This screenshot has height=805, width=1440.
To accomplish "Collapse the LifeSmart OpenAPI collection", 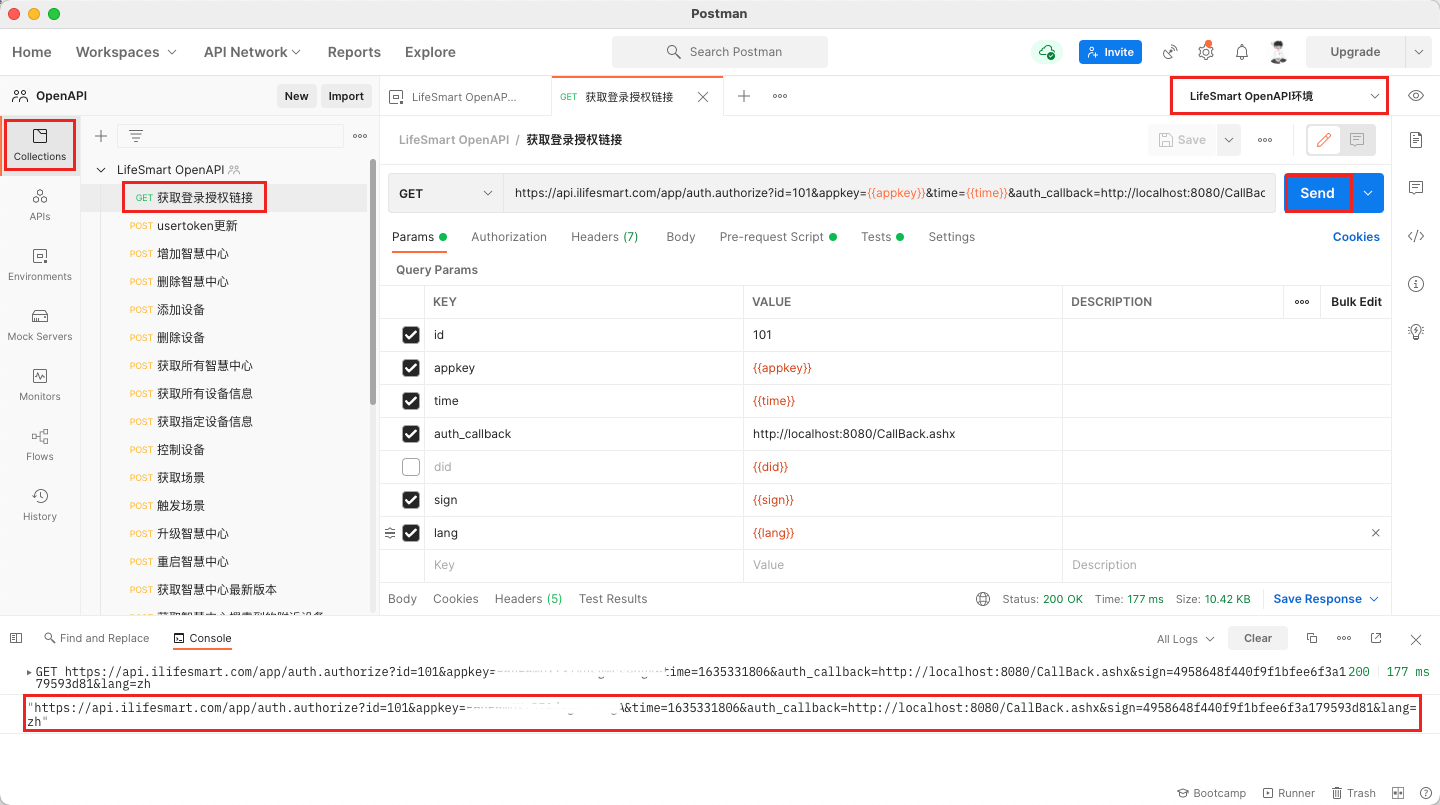I will pyautogui.click(x=101, y=170).
